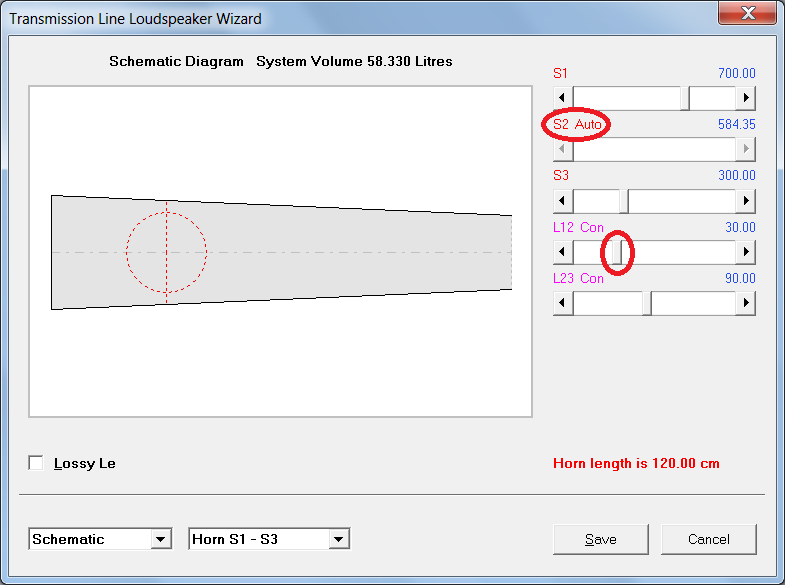
Task: Click the L23 Con slider right arrow
Action: 745,303
